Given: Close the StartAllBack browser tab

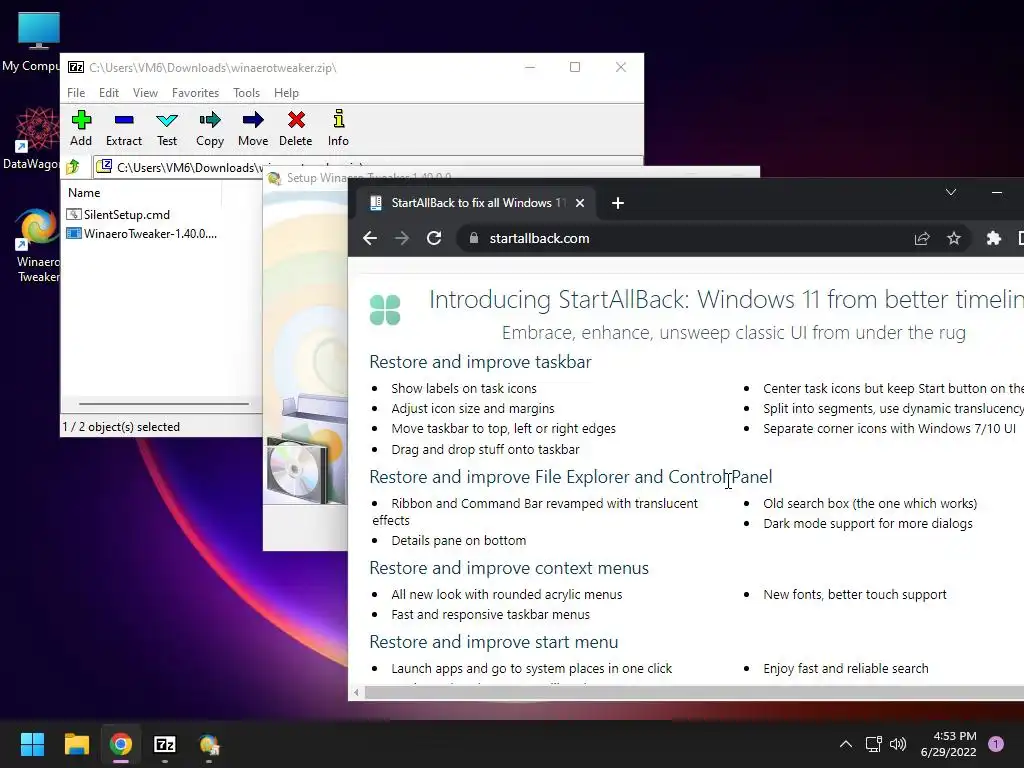Looking at the screenshot, I should [580, 203].
